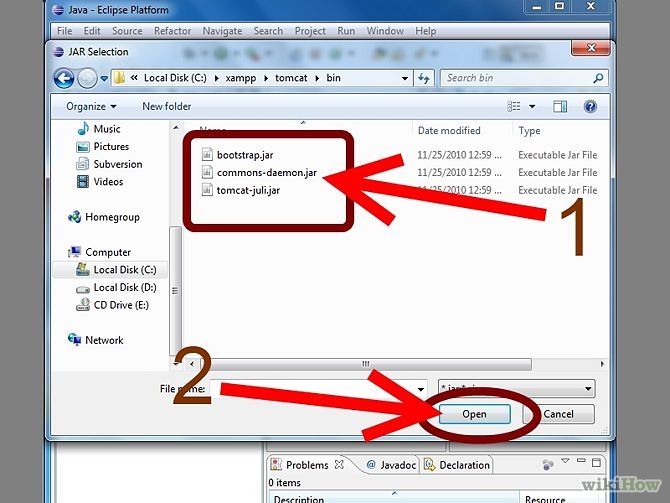Select Pictures in navigation pane

tap(111, 147)
